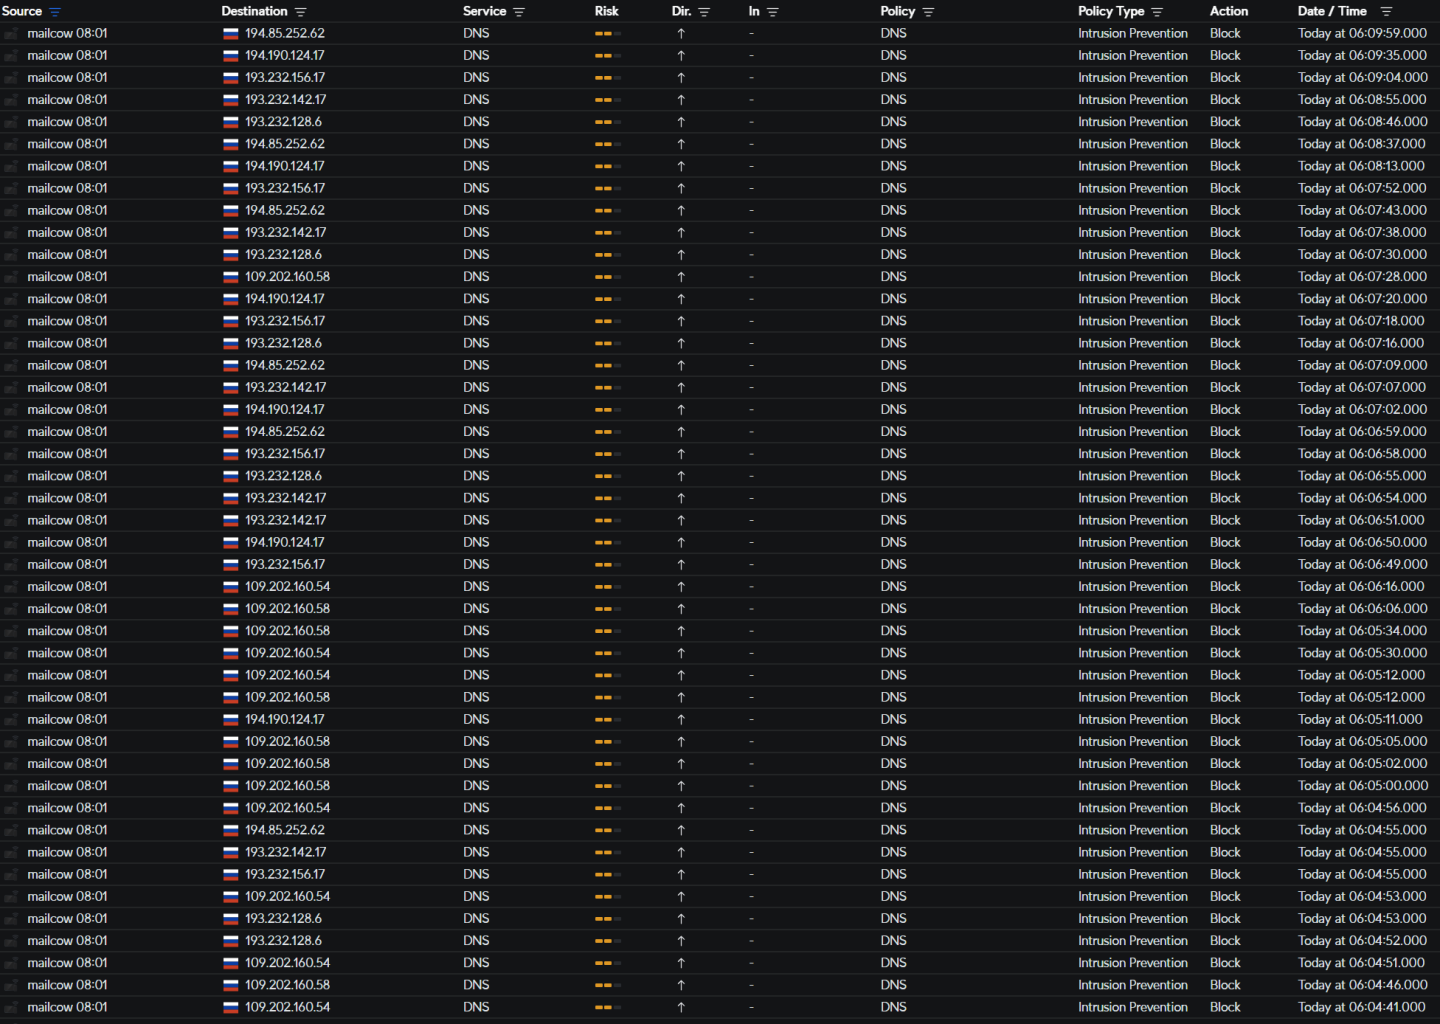Click Block action in the 06:05:34 row
The width and height of the screenshot is (1440, 1024).
1225,631
